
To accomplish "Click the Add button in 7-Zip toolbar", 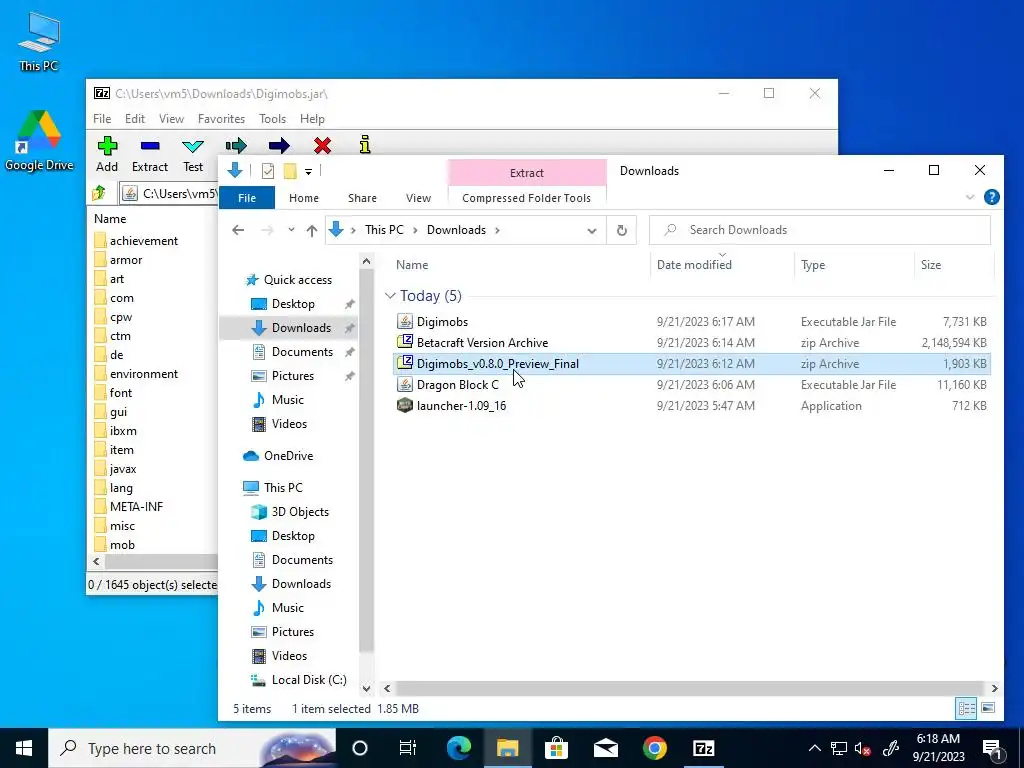I will [x=107, y=155].
